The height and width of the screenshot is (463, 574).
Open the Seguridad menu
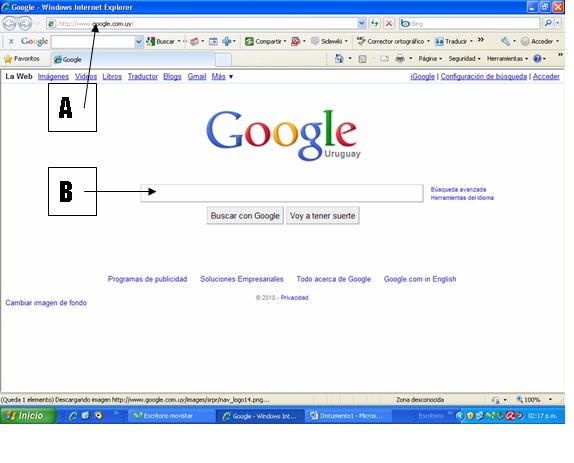(464, 59)
